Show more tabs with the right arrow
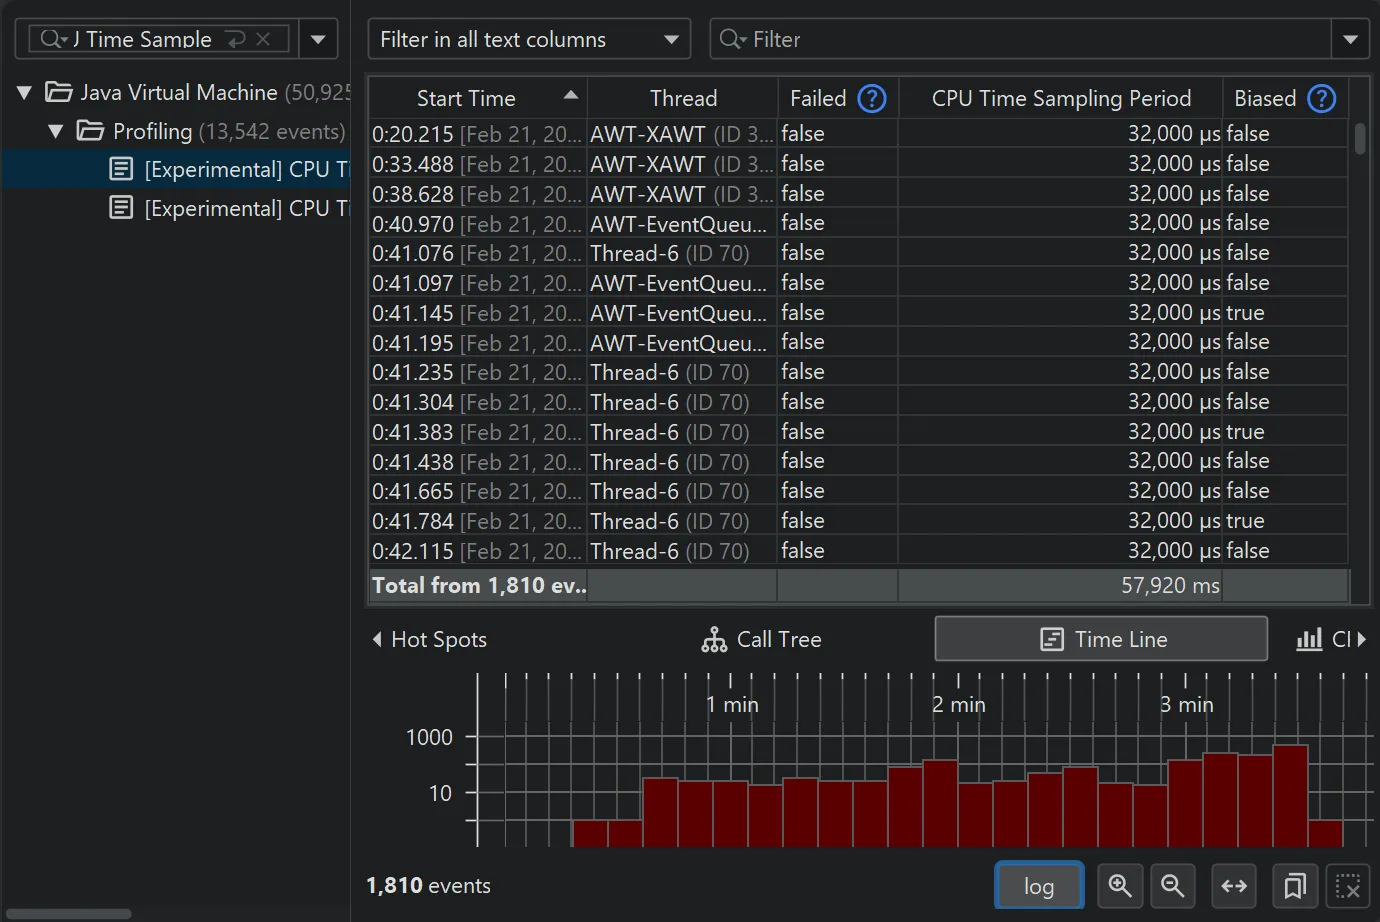 pos(1361,639)
